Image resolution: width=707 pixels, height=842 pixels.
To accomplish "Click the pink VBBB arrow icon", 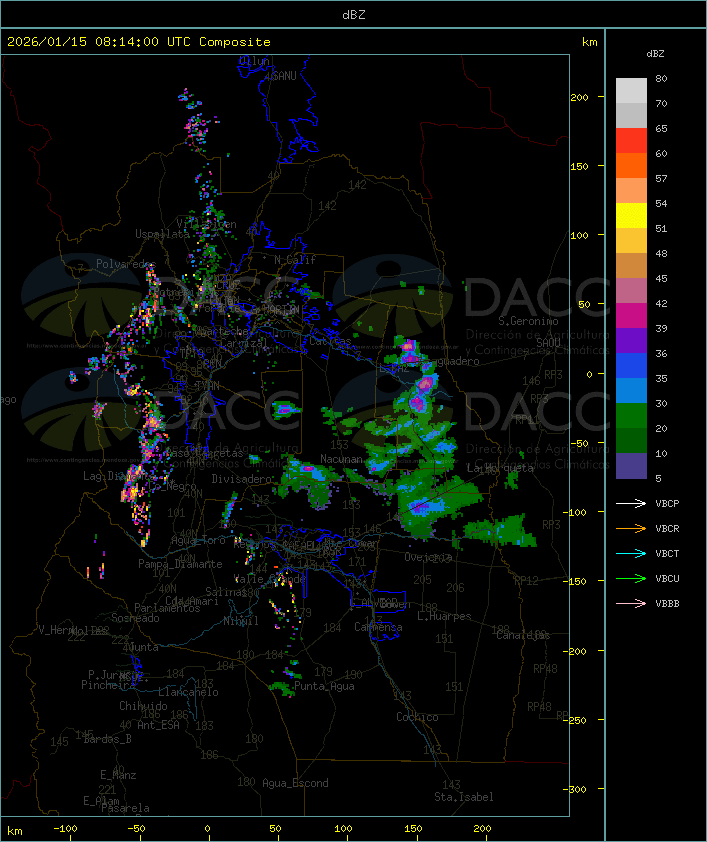I will tap(631, 604).
